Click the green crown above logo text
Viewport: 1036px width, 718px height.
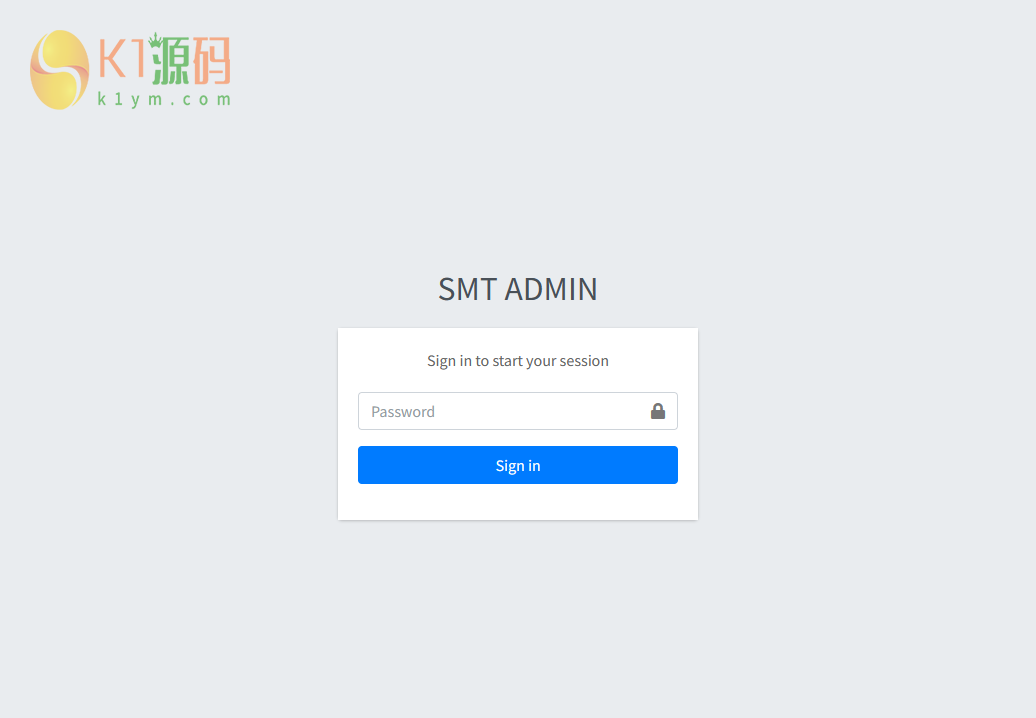[155, 40]
